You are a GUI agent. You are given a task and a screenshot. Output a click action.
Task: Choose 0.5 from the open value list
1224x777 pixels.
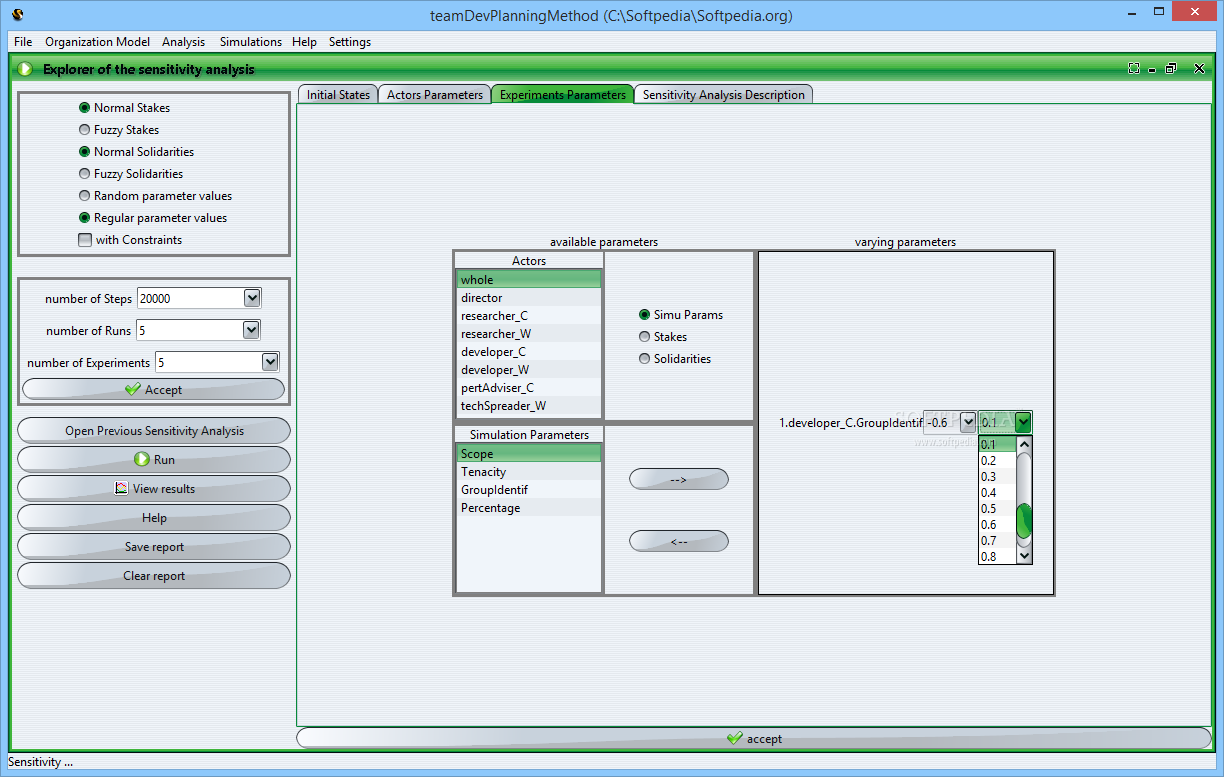click(x=997, y=509)
